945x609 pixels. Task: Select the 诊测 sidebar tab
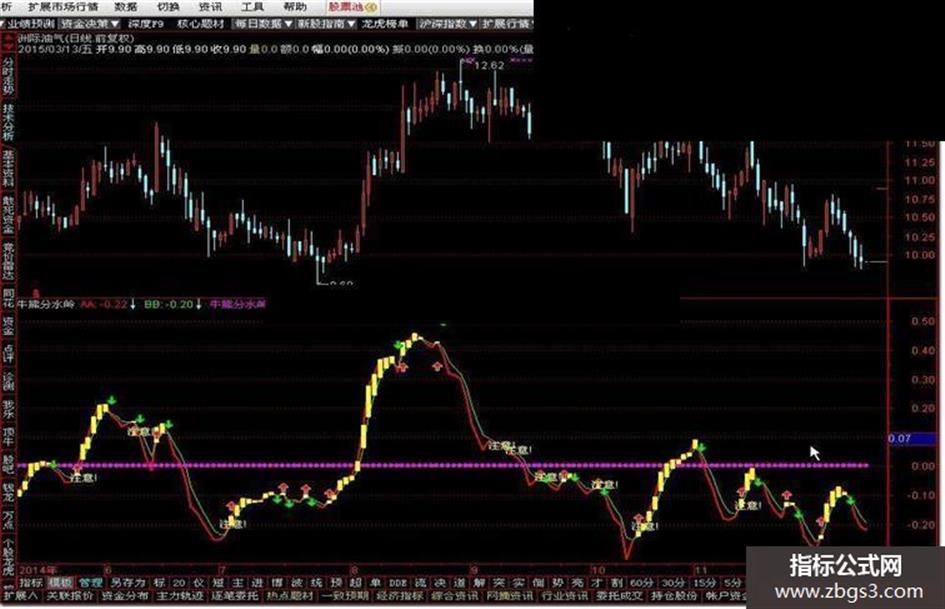click(8, 380)
